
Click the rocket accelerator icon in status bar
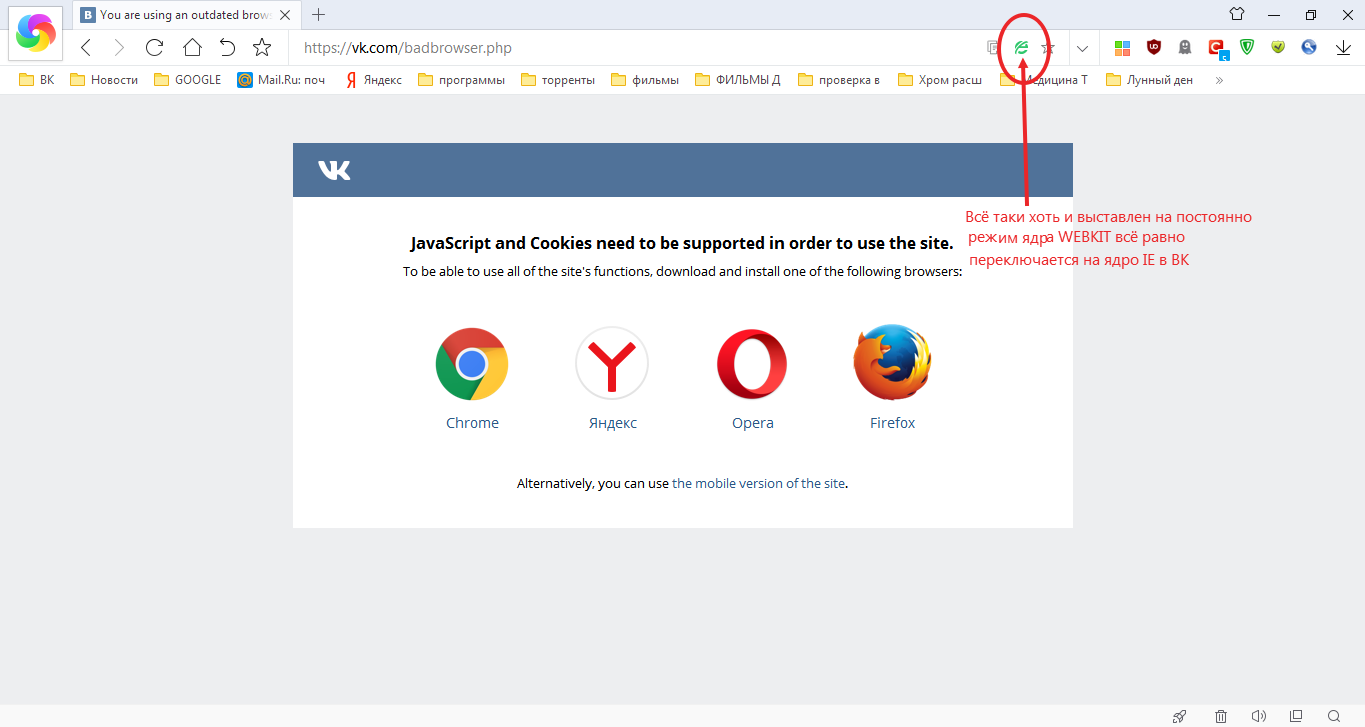click(x=1180, y=716)
